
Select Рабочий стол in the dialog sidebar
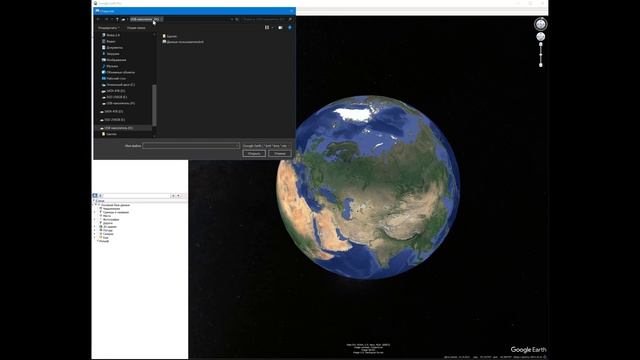pos(113,78)
